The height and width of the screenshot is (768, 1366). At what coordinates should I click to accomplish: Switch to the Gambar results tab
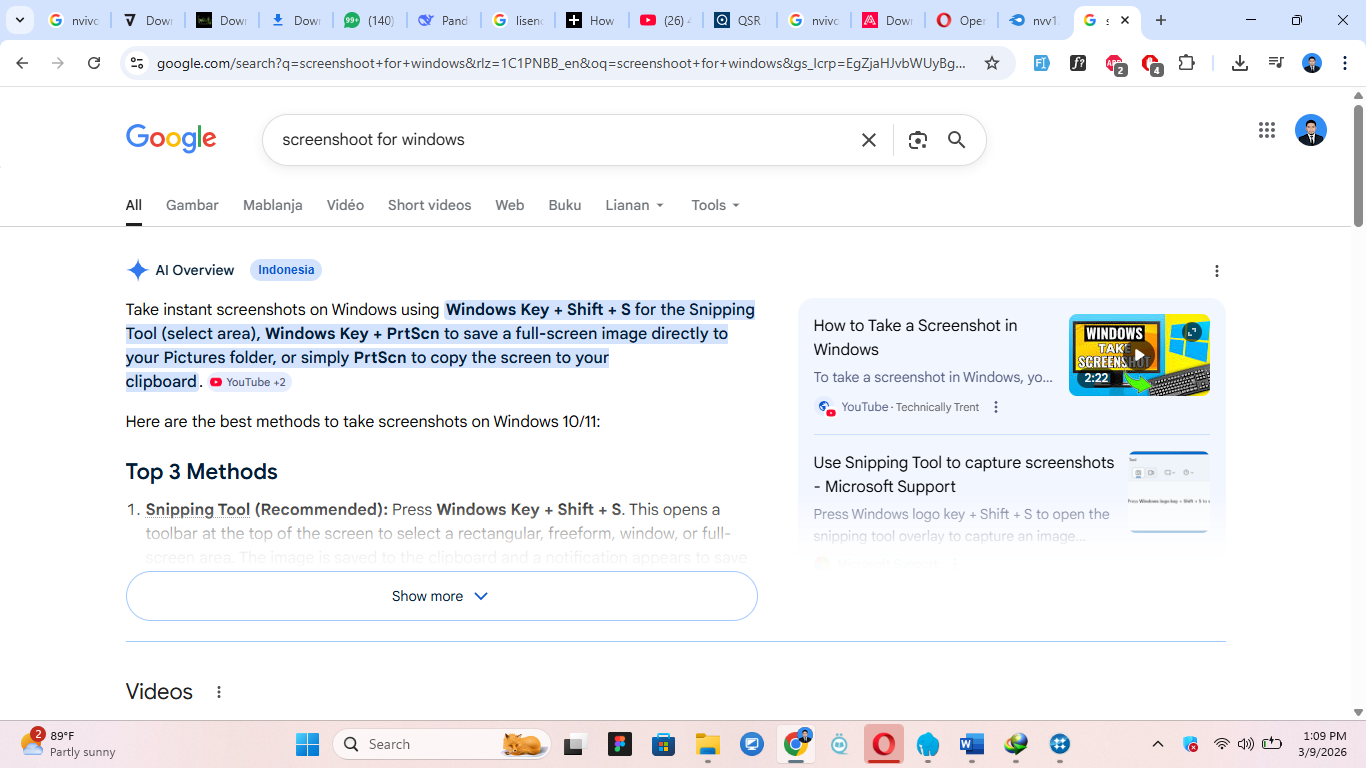pos(192,205)
